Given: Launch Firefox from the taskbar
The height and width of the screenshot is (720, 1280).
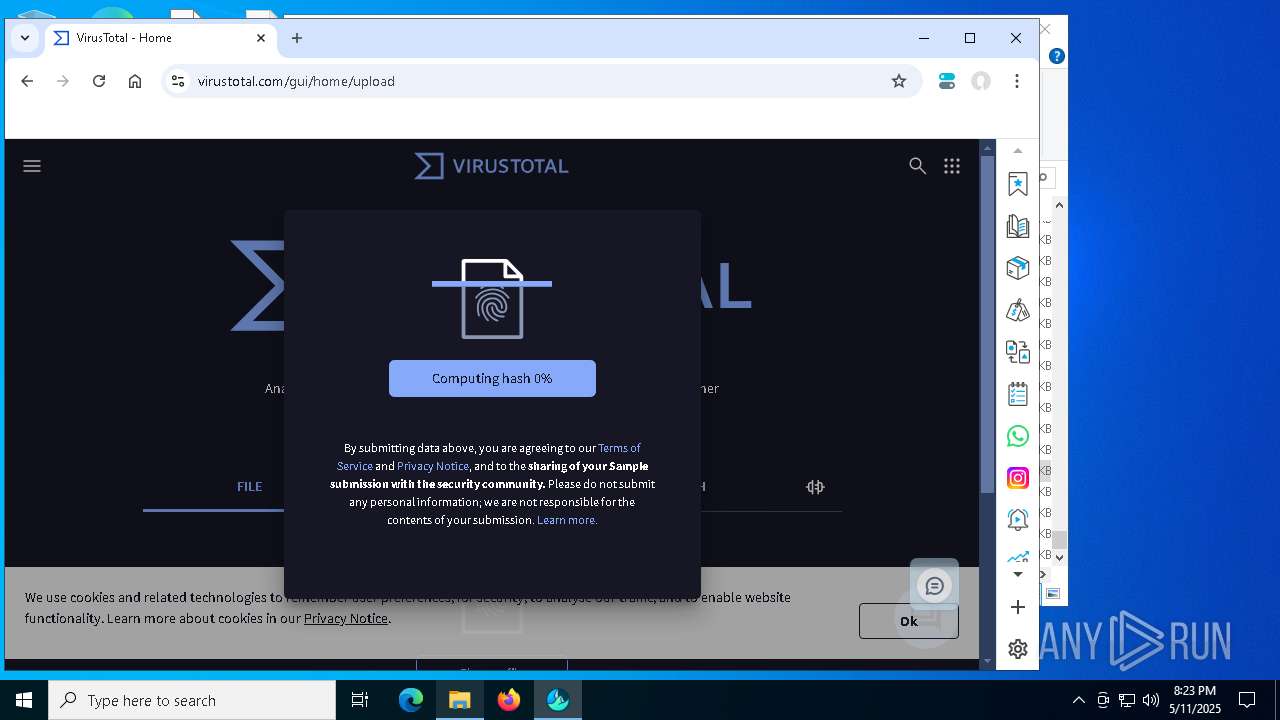Looking at the screenshot, I should pyautogui.click(x=509, y=700).
